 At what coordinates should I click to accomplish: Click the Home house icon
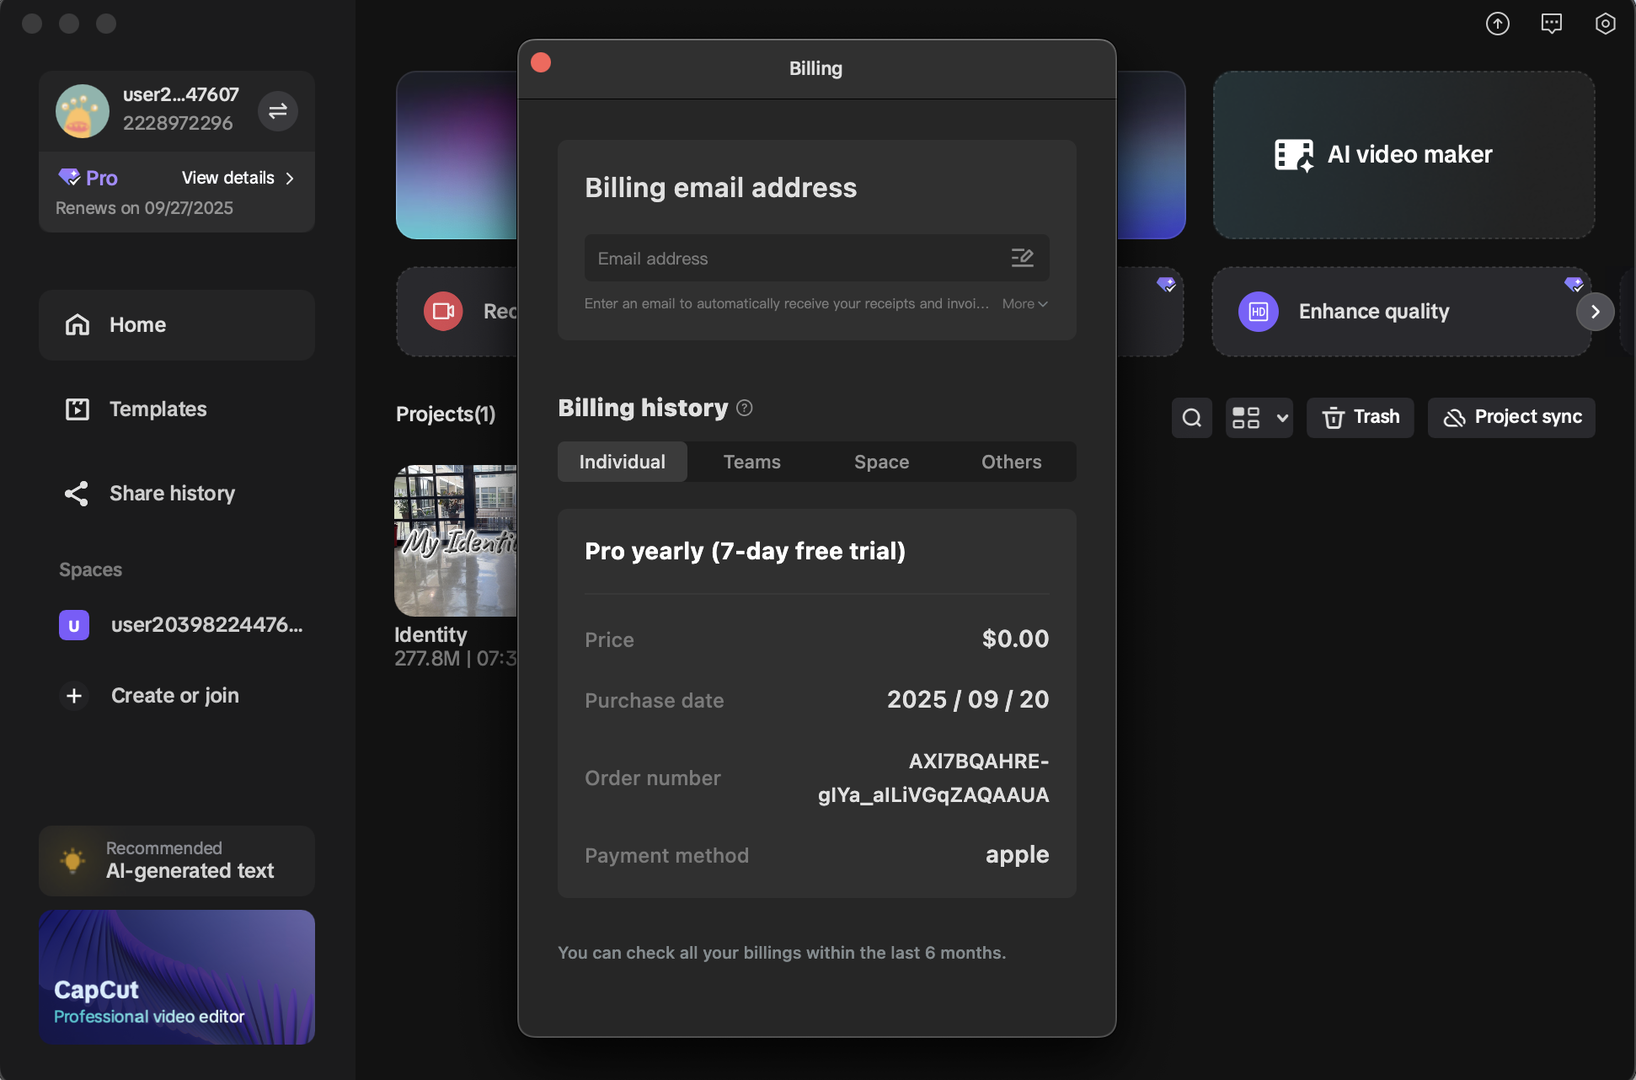click(x=77, y=325)
